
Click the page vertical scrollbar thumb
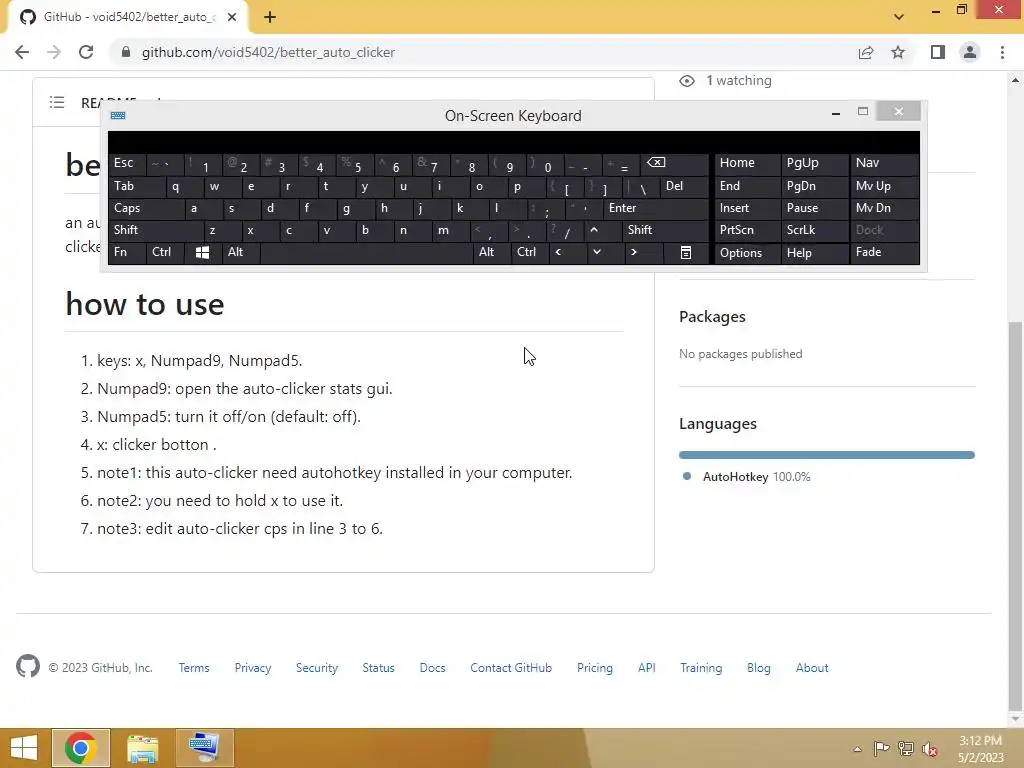[x=1014, y=515]
